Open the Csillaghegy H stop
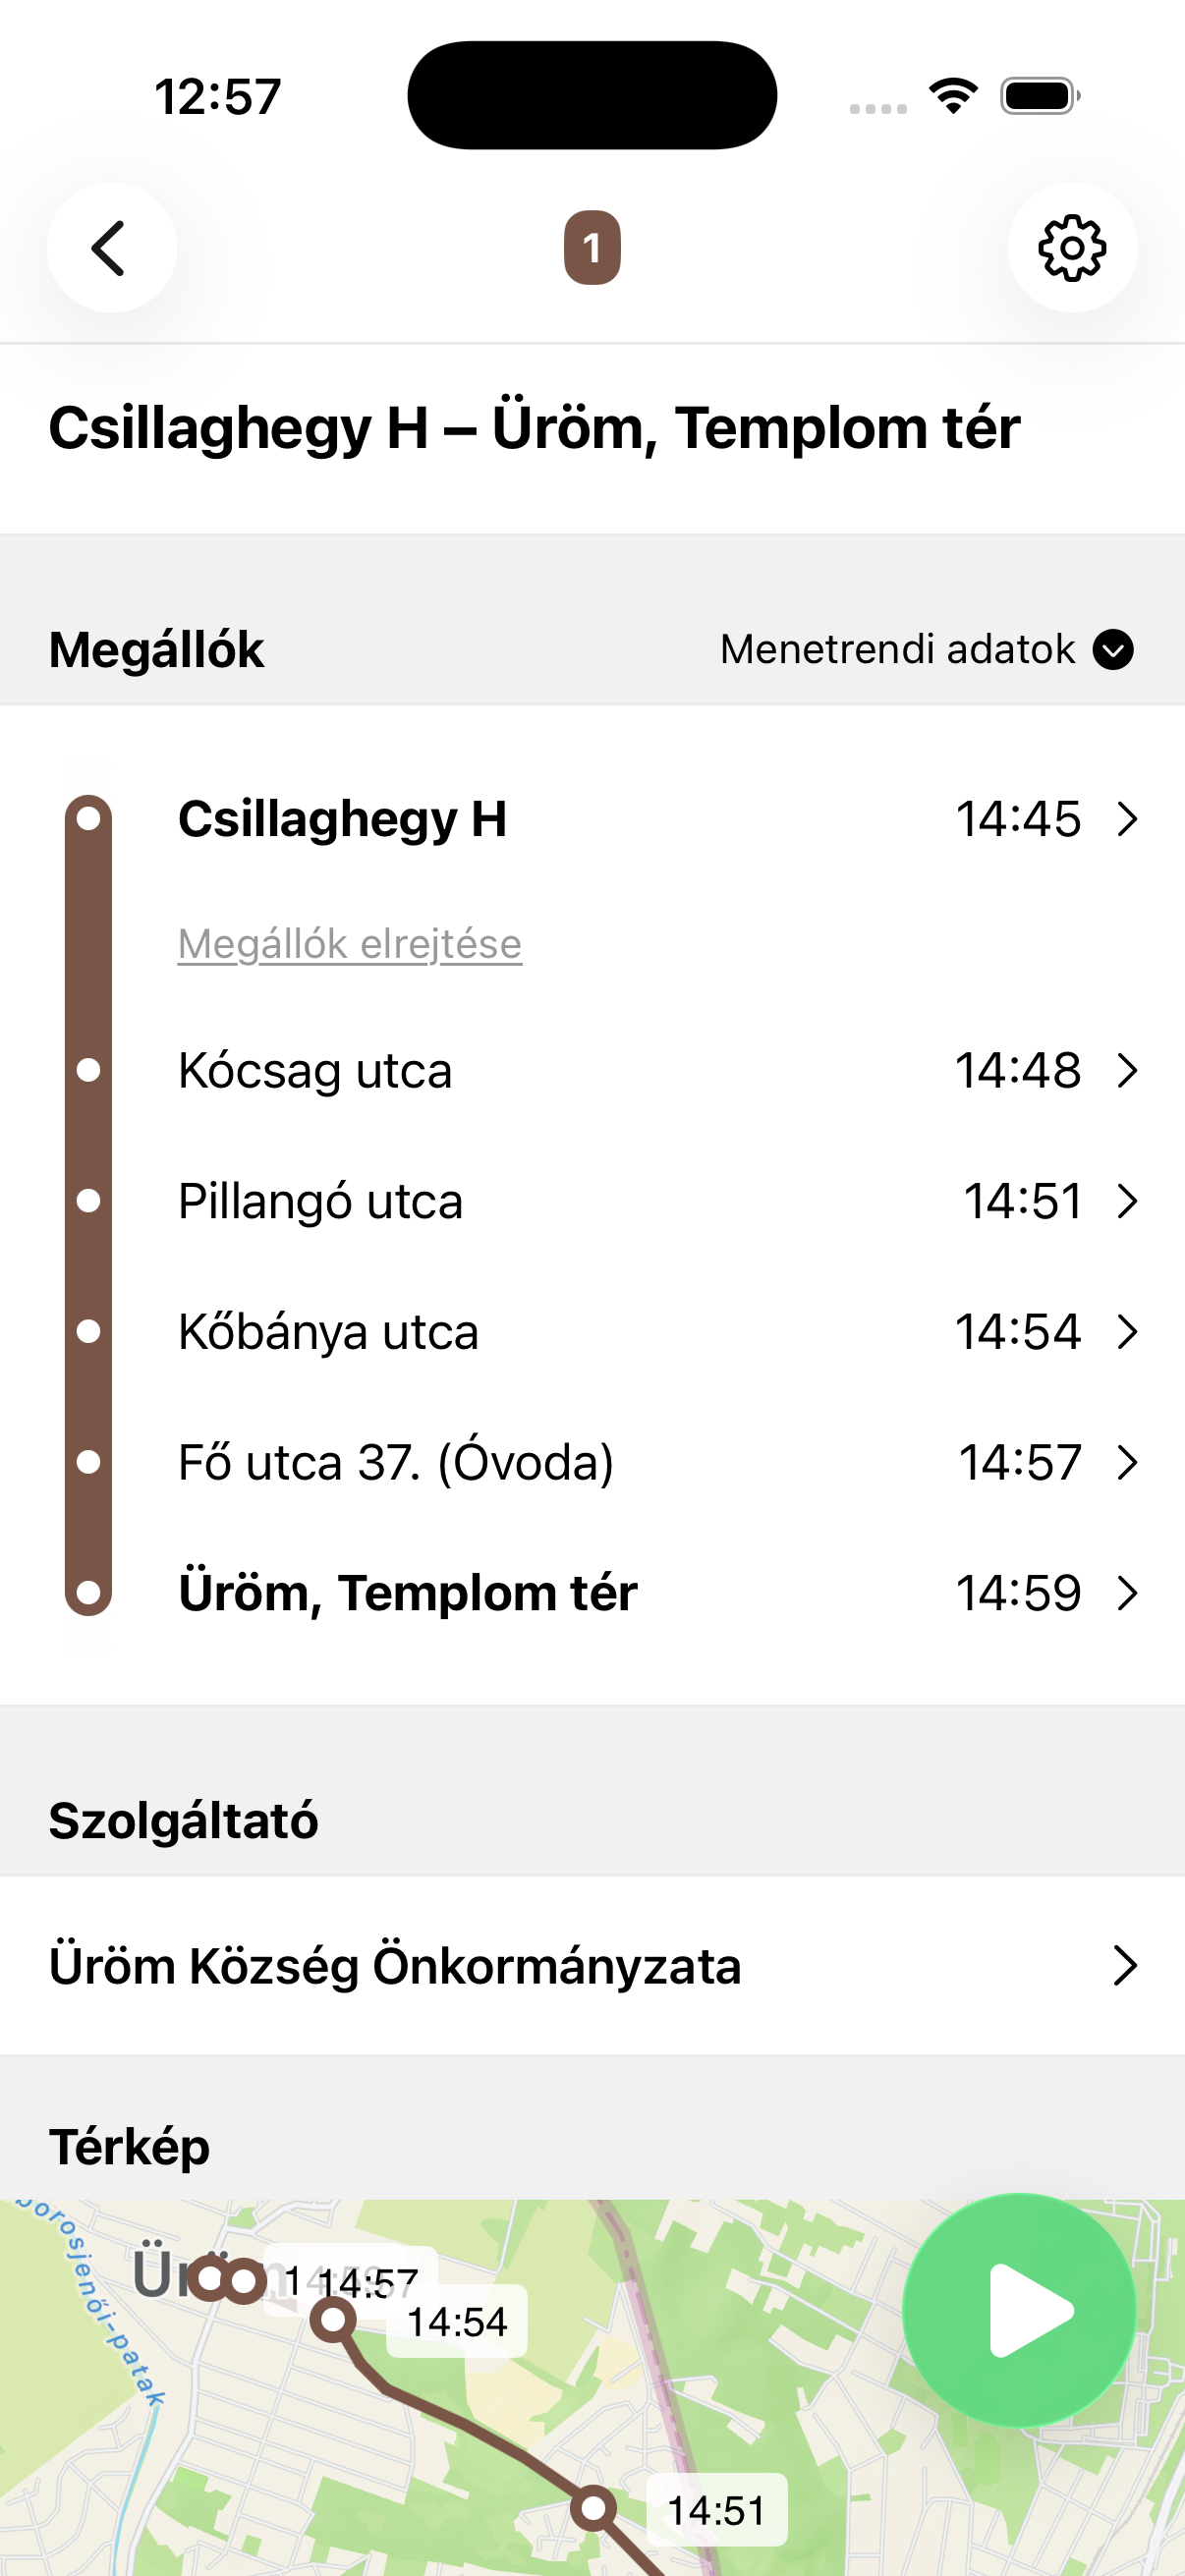Image resolution: width=1185 pixels, height=2576 pixels. point(342,819)
